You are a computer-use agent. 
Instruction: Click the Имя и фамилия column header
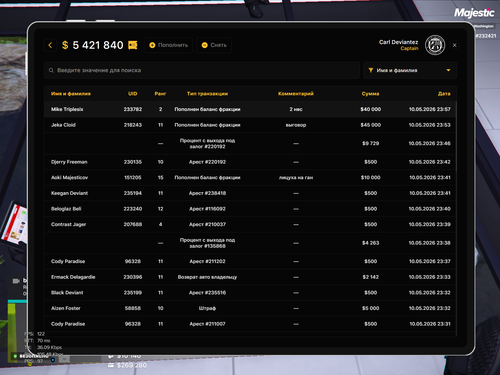tap(71, 94)
